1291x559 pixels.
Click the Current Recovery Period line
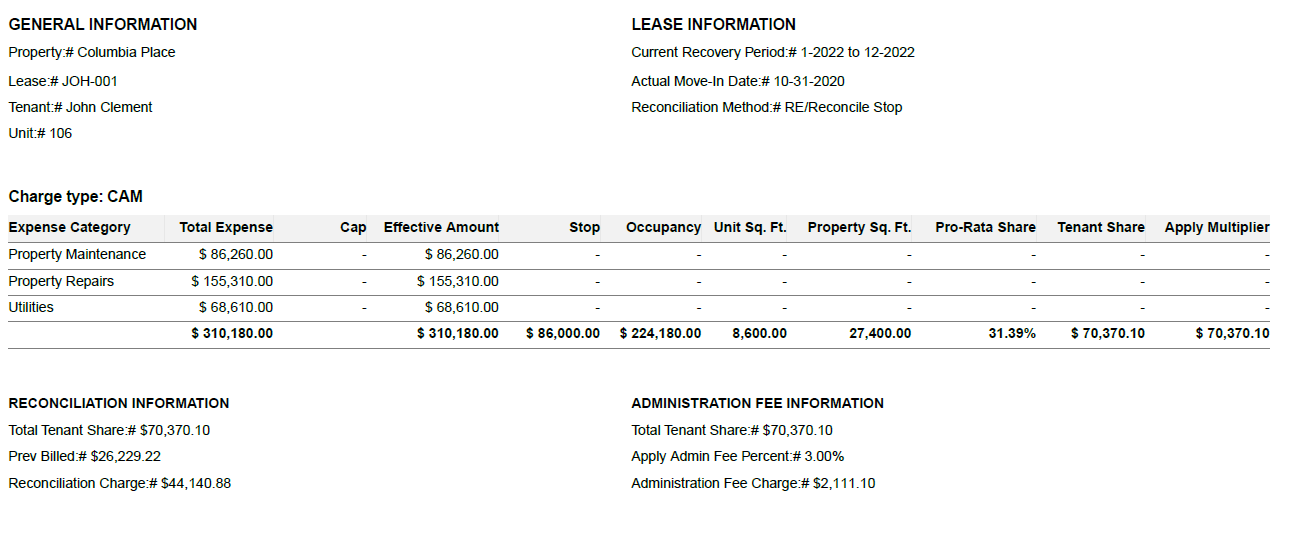[x=773, y=53]
